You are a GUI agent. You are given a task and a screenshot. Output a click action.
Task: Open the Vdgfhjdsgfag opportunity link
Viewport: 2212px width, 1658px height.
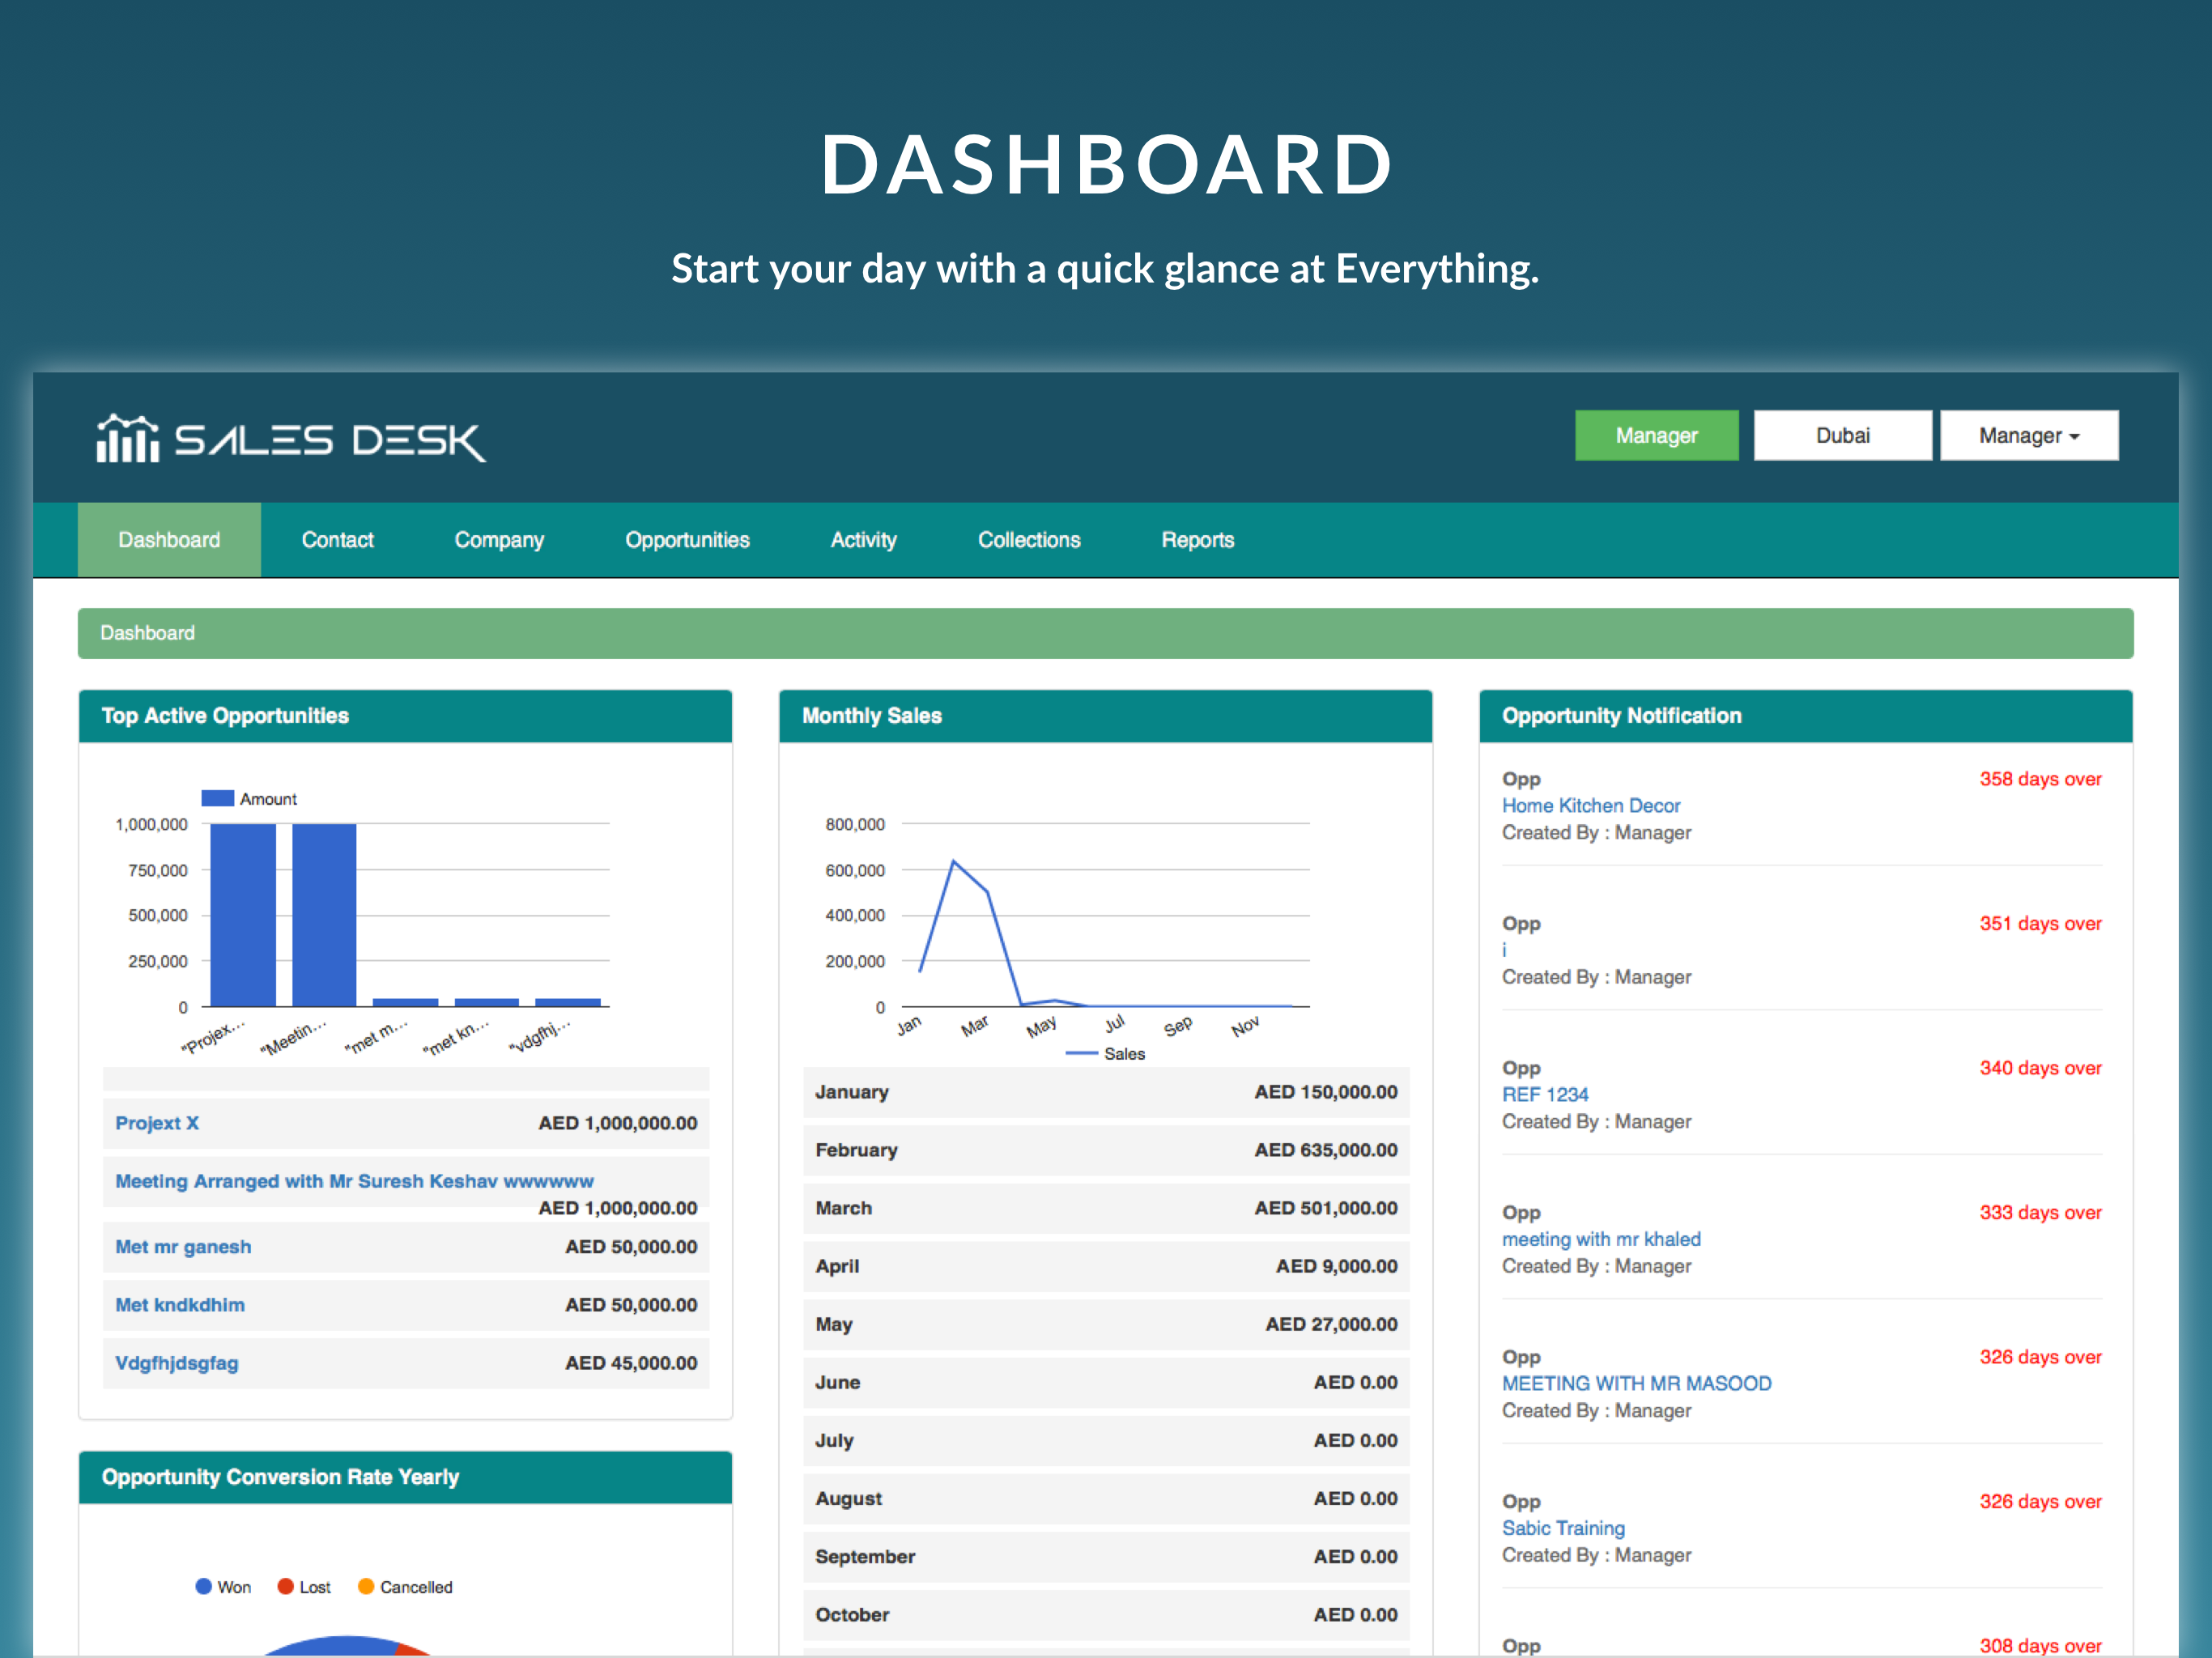[177, 1363]
